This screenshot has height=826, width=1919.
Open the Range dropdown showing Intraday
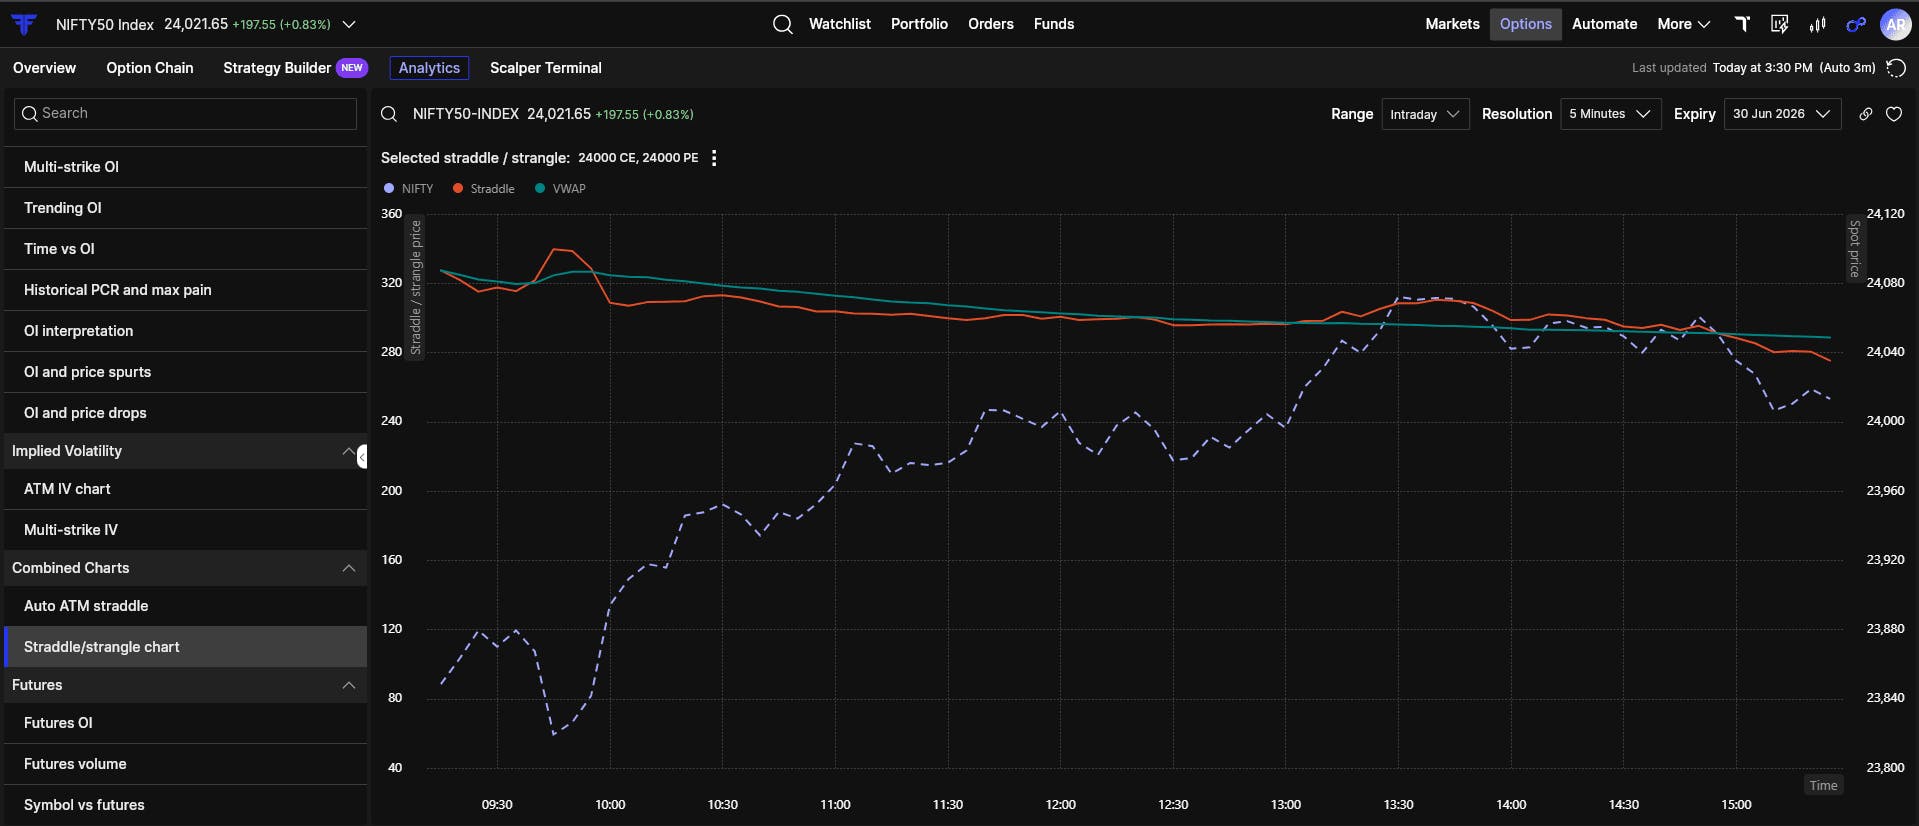click(1425, 114)
